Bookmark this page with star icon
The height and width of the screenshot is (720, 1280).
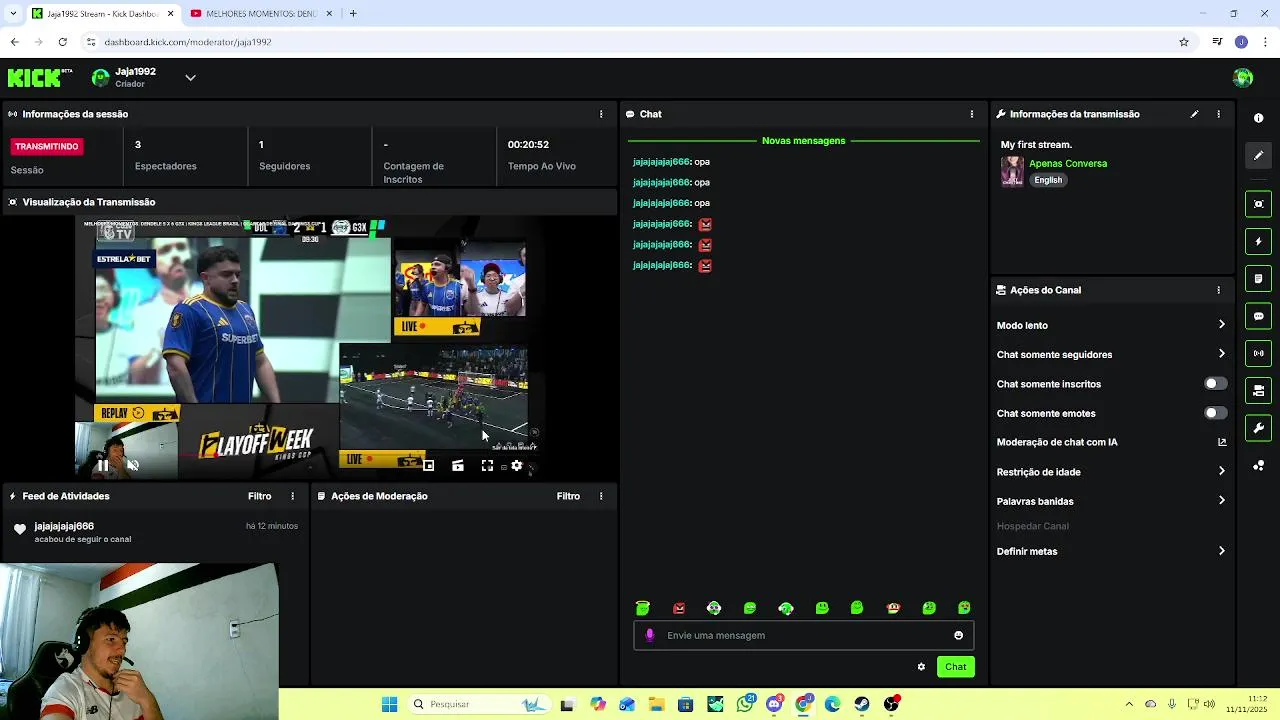(1184, 42)
